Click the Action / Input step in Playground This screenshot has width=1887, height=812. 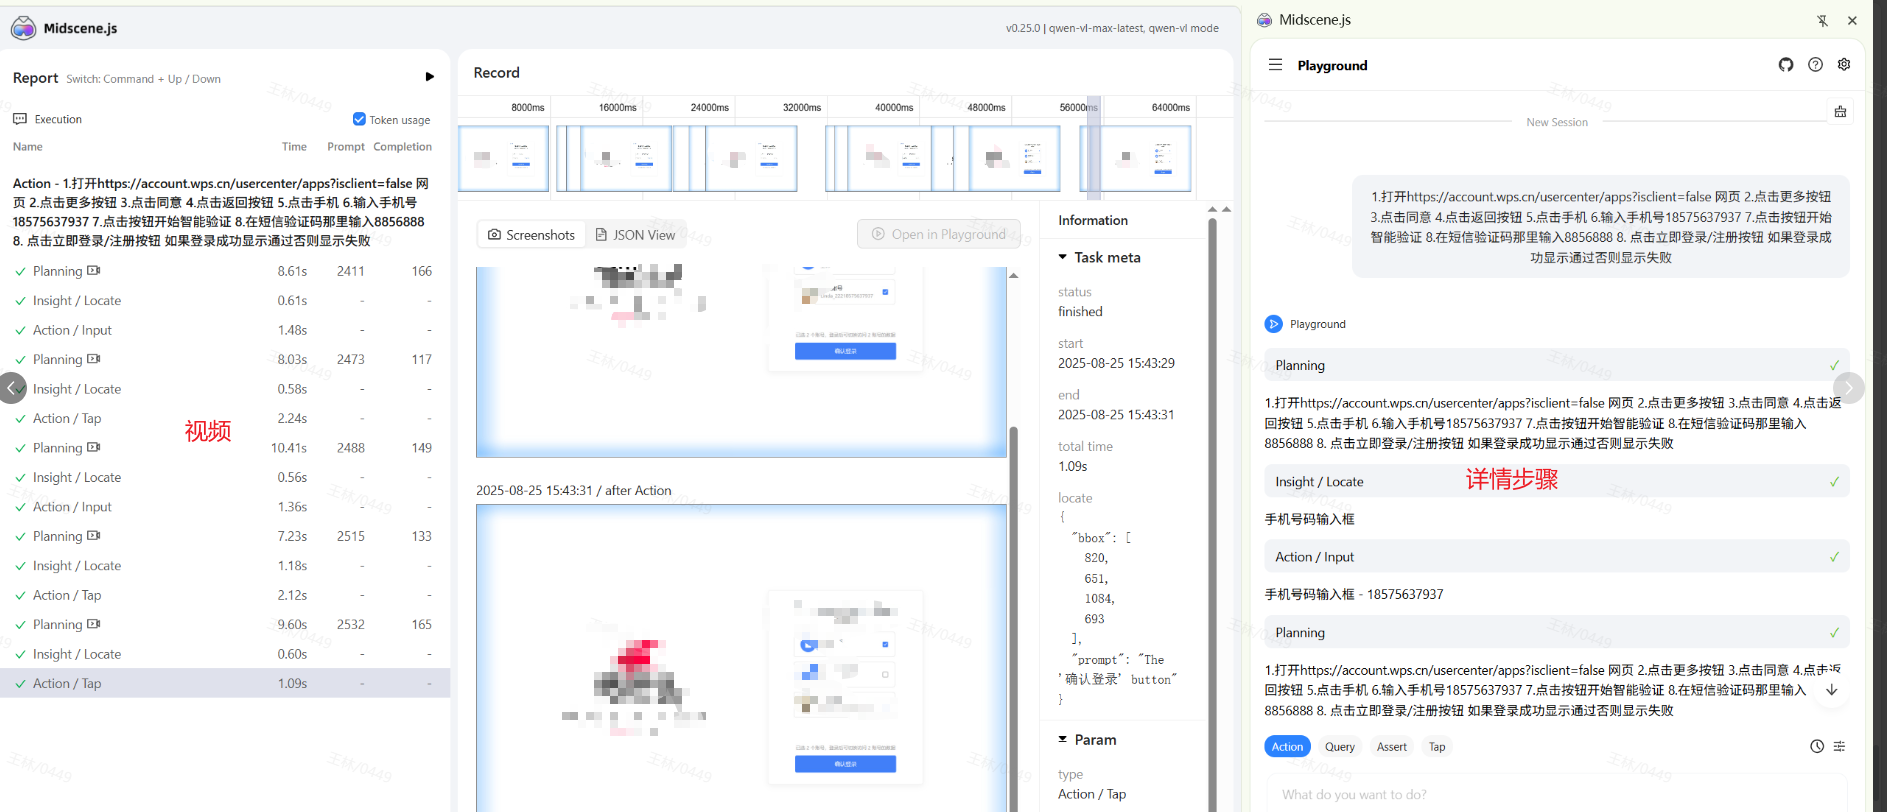(x=1556, y=557)
